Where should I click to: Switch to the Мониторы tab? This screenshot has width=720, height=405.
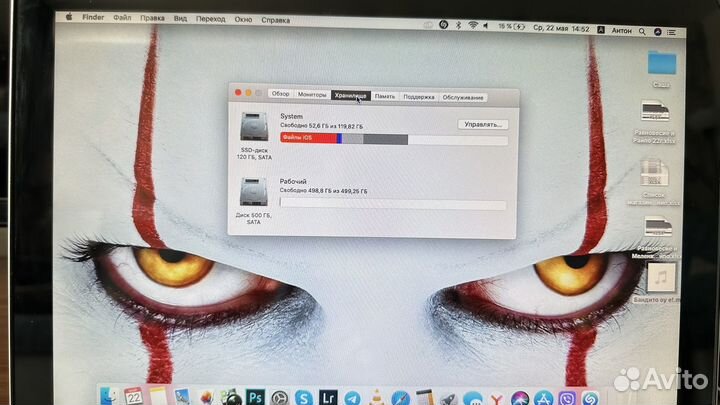point(312,95)
